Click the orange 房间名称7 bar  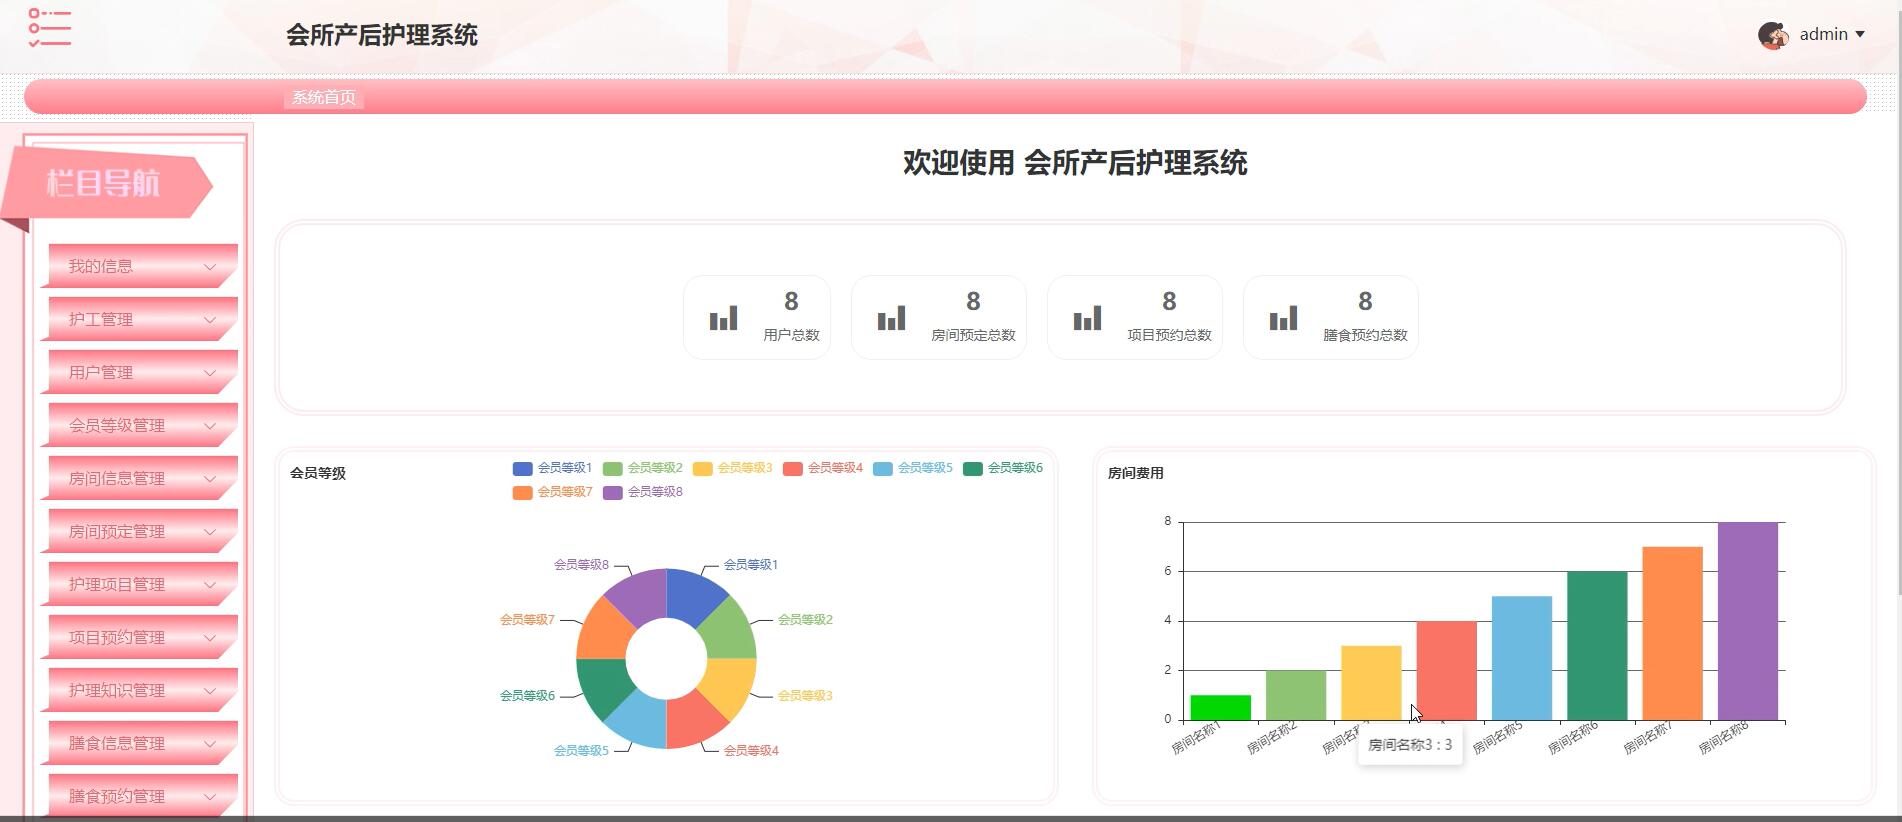coord(1672,633)
